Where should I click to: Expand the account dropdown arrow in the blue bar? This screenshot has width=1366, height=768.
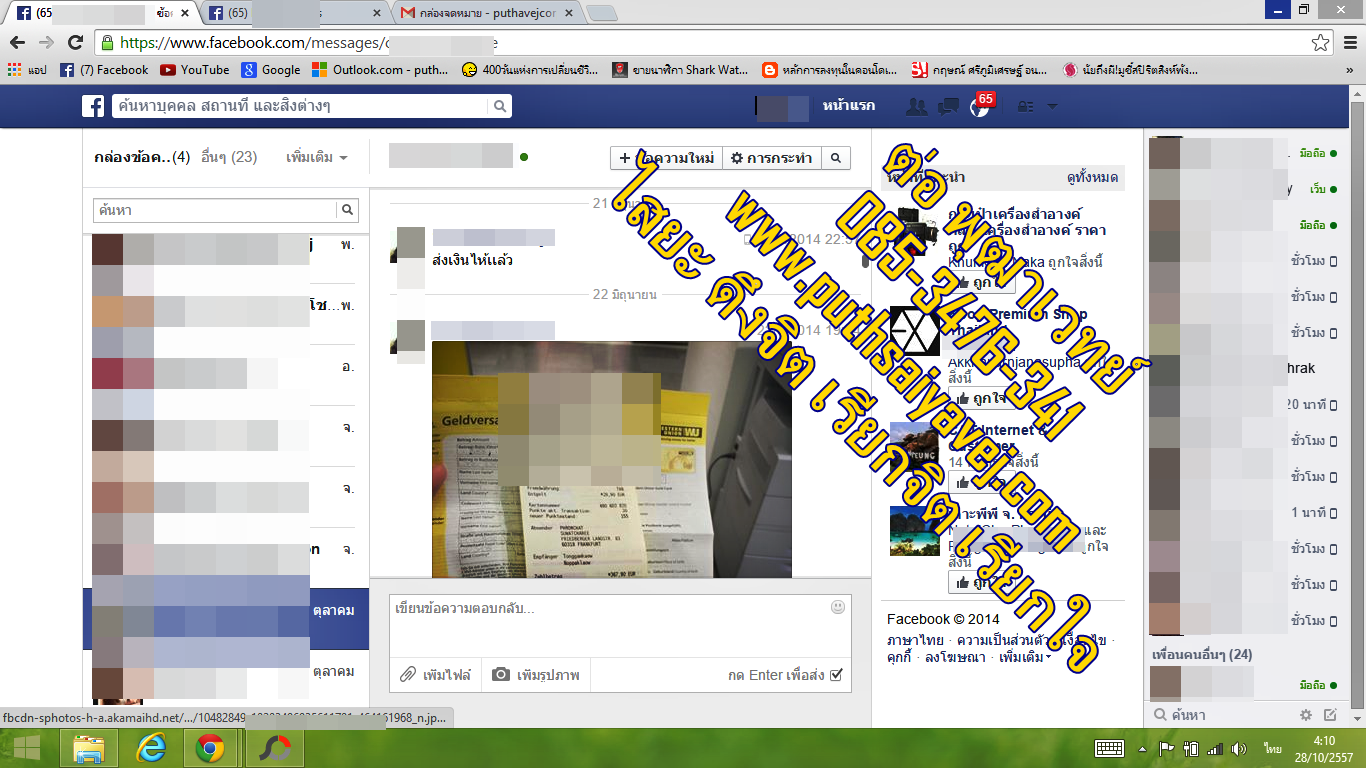1052,106
